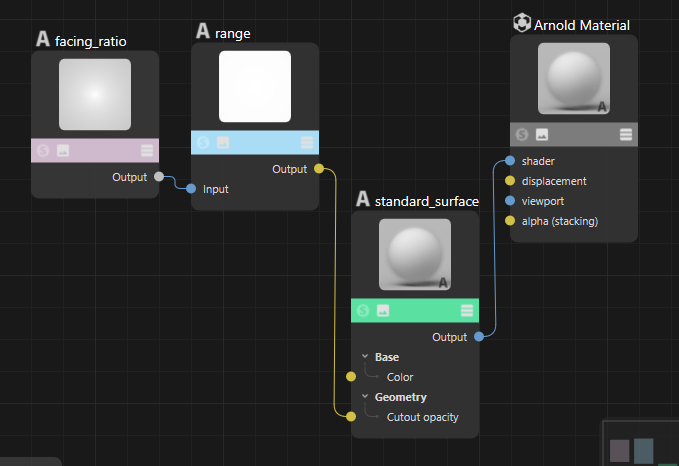Open the hamburger menu on range node
This screenshot has width=679, height=466.
click(x=307, y=142)
